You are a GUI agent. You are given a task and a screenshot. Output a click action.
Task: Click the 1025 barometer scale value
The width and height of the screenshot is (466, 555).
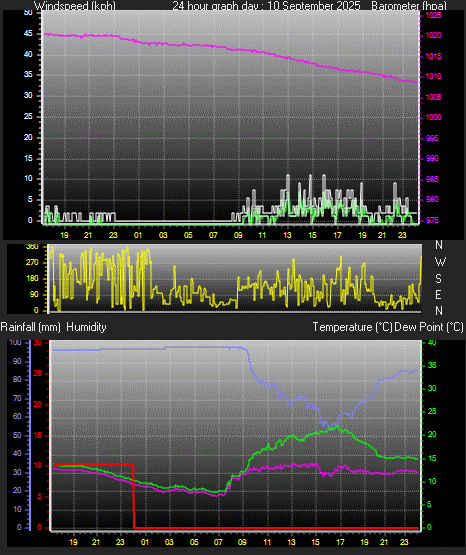(x=433, y=15)
